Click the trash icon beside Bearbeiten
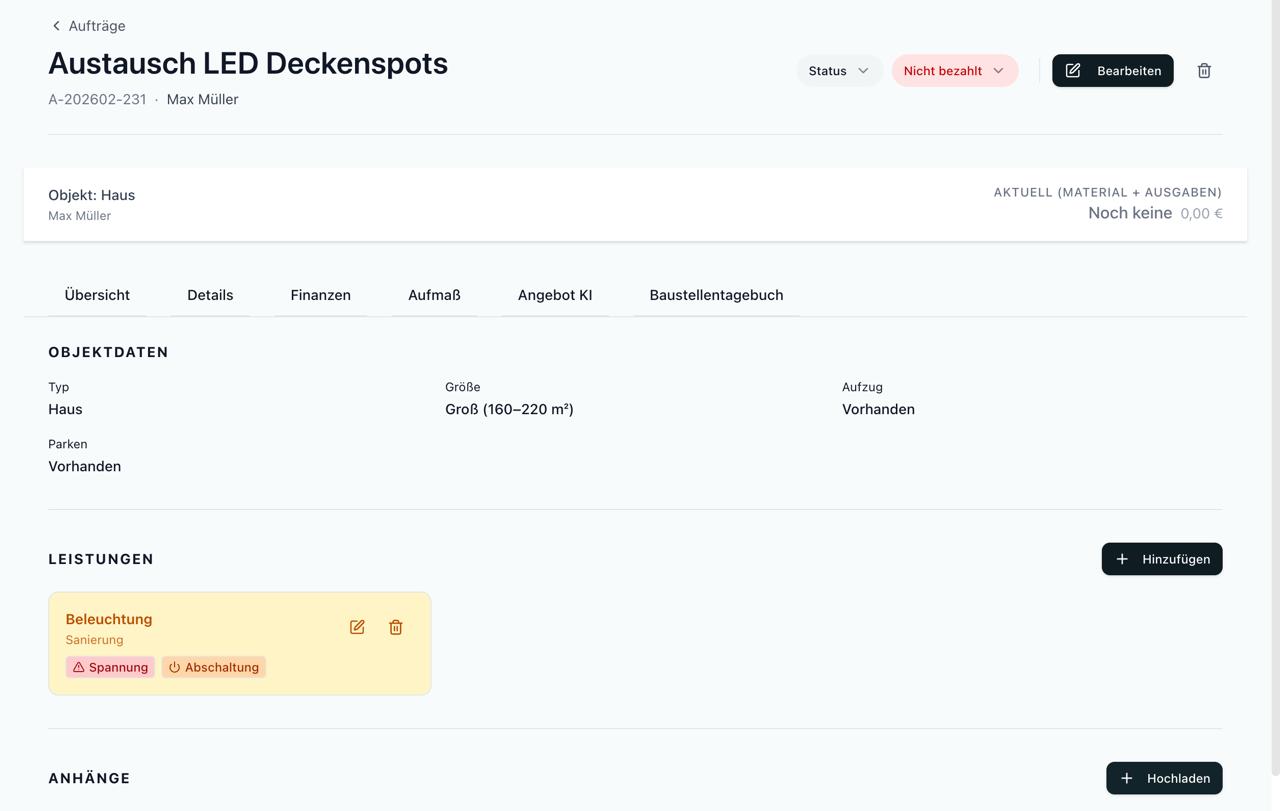The width and height of the screenshot is (1280, 811). (x=1204, y=71)
